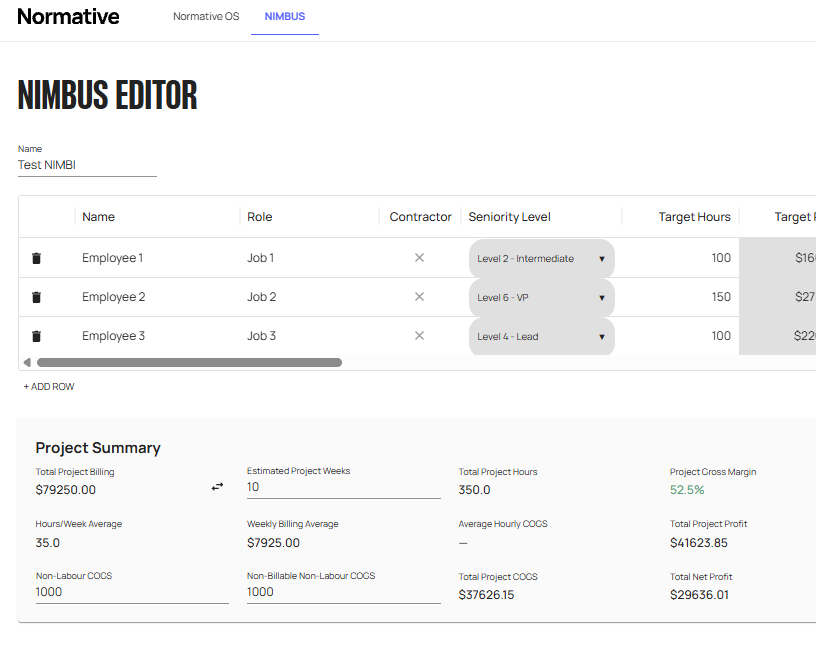Click the swap arrows icon beside Total Project Billing
This screenshot has width=816, height=669.
218,487
